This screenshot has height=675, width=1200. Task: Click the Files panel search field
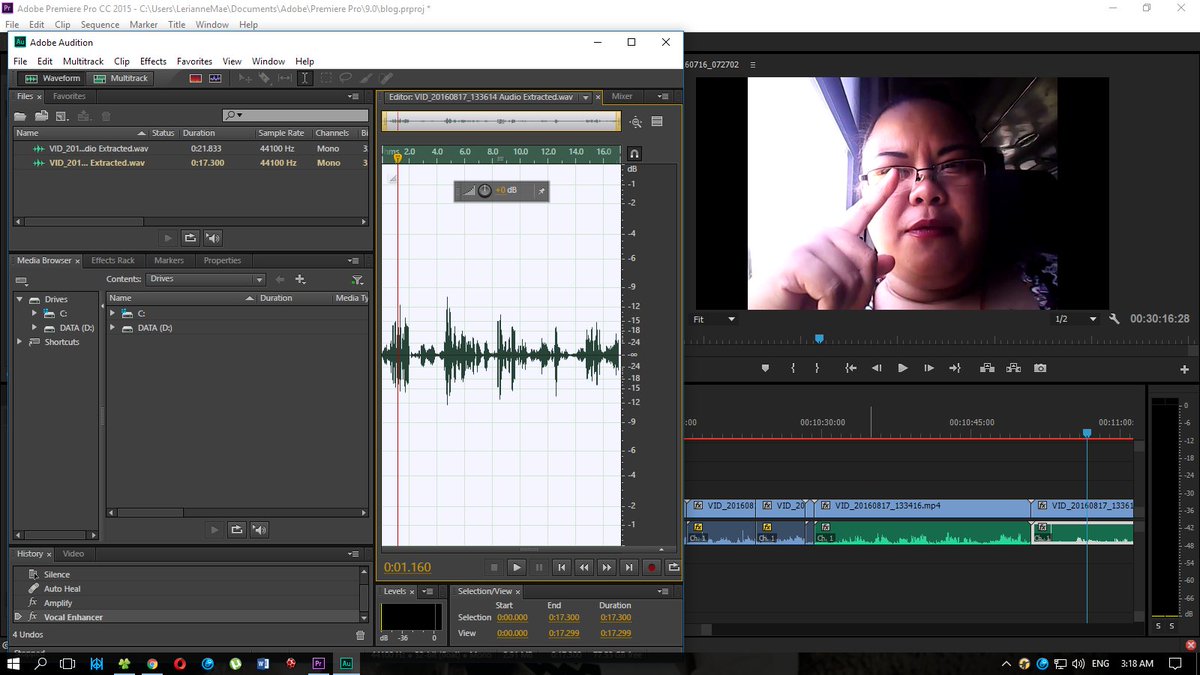pyautogui.click(x=294, y=116)
